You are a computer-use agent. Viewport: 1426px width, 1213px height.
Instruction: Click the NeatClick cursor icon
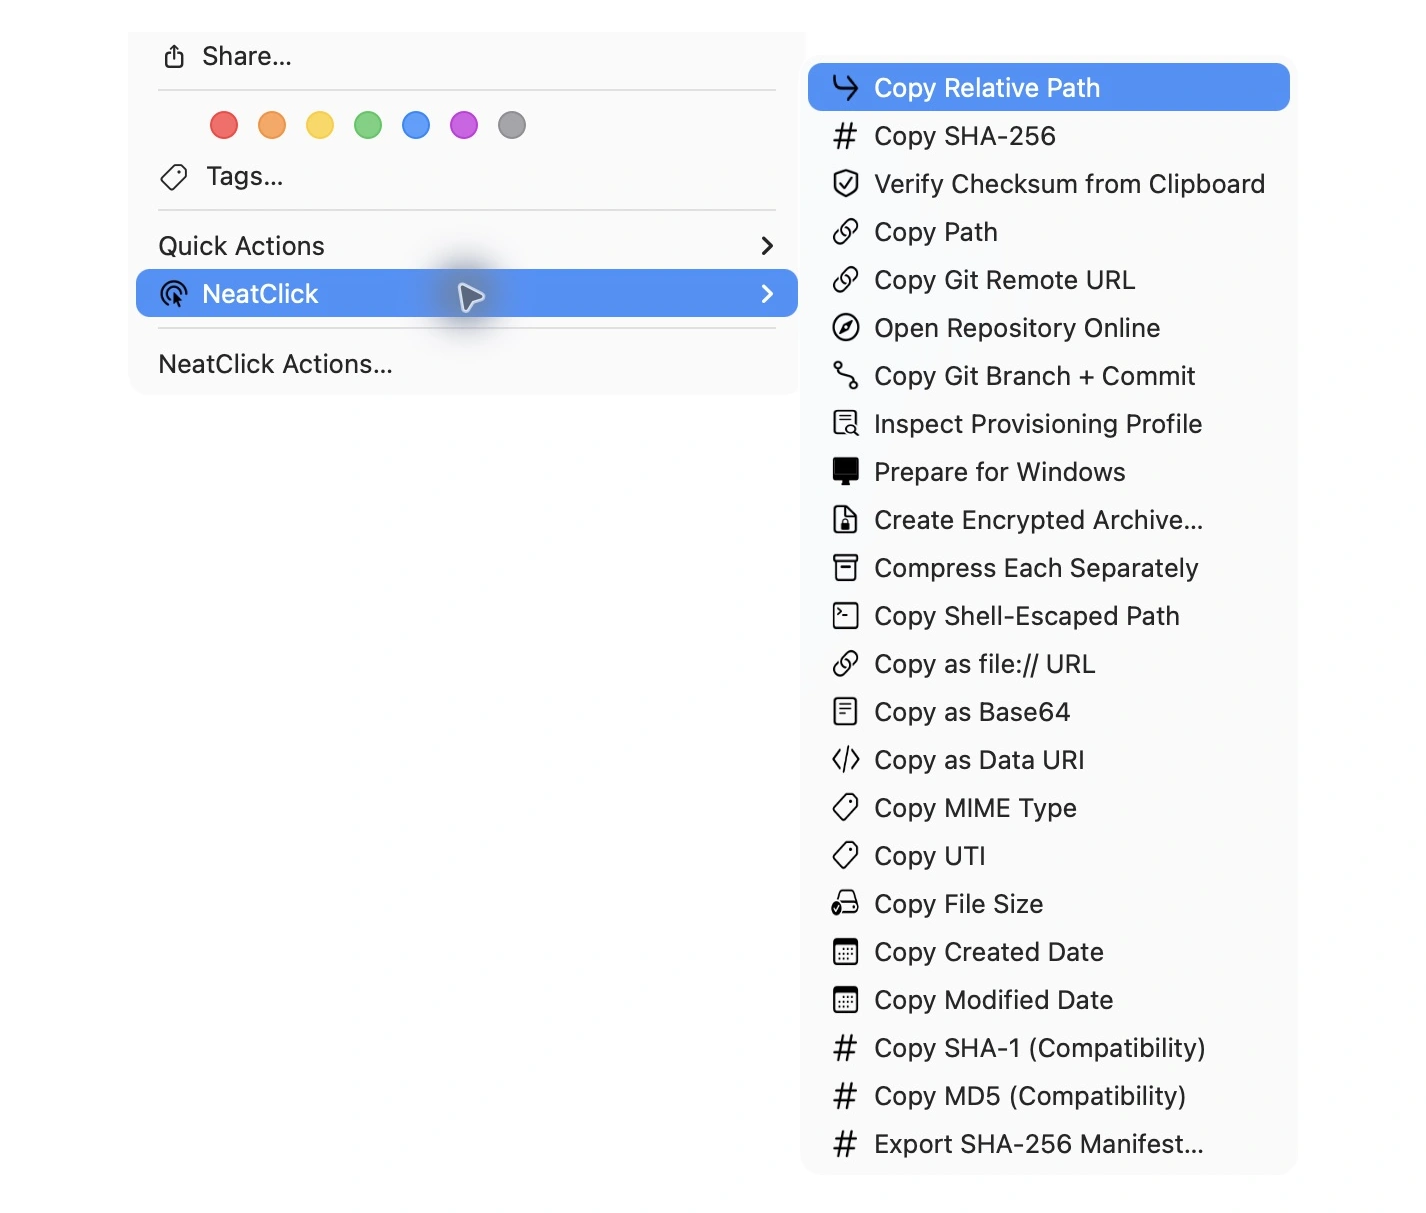click(x=174, y=294)
